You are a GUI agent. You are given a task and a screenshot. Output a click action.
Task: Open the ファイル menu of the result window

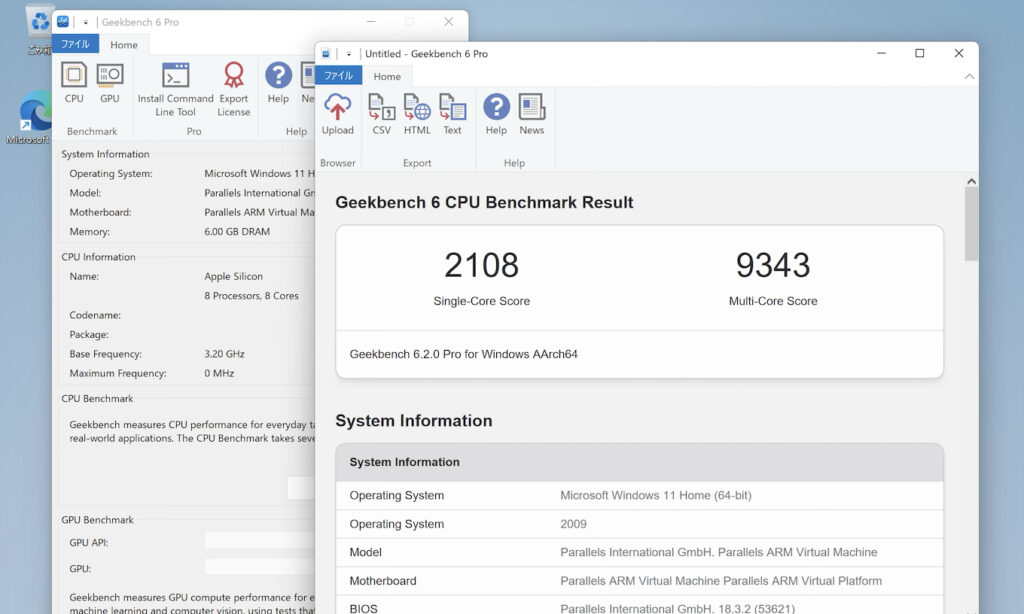[x=338, y=75]
